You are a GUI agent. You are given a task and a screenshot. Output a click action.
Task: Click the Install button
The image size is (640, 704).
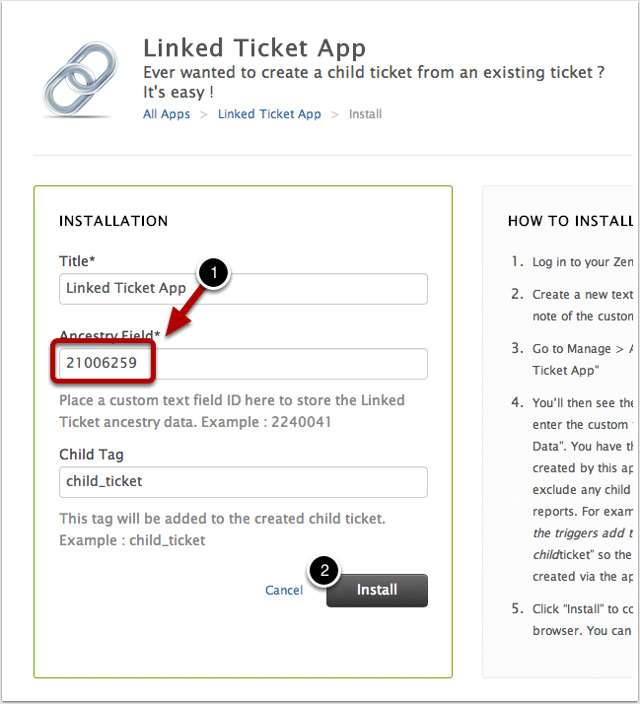click(377, 590)
